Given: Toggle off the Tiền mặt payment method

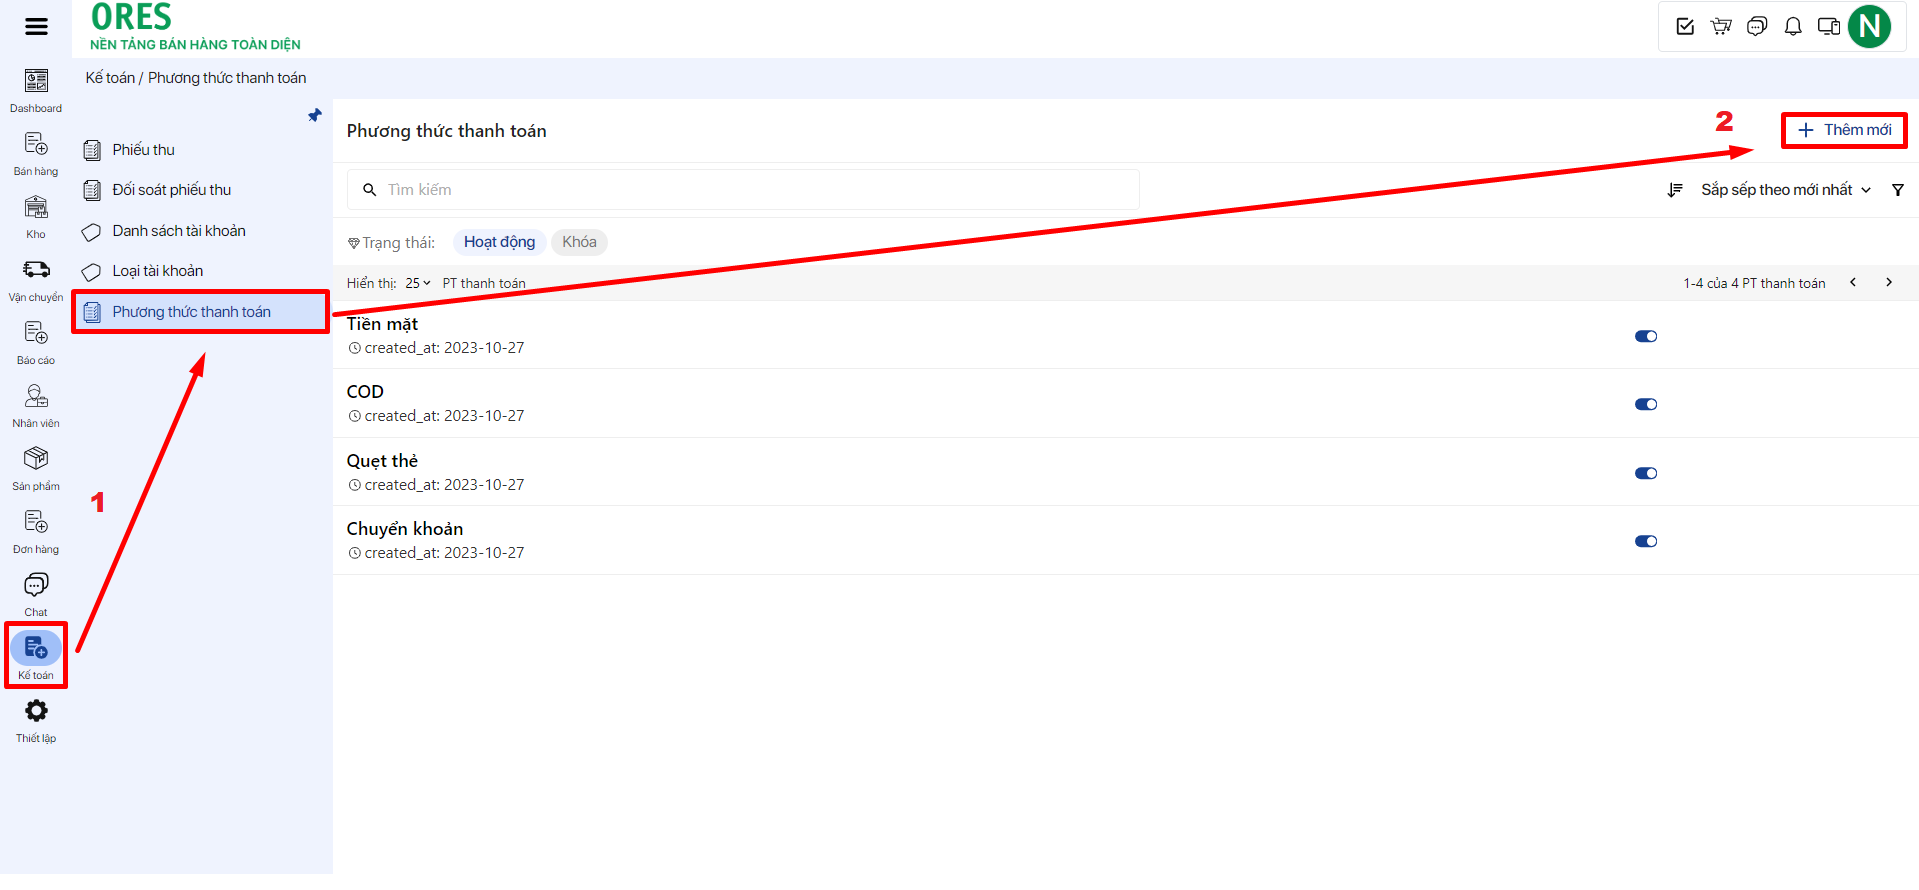Looking at the screenshot, I should click(x=1645, y=336).
